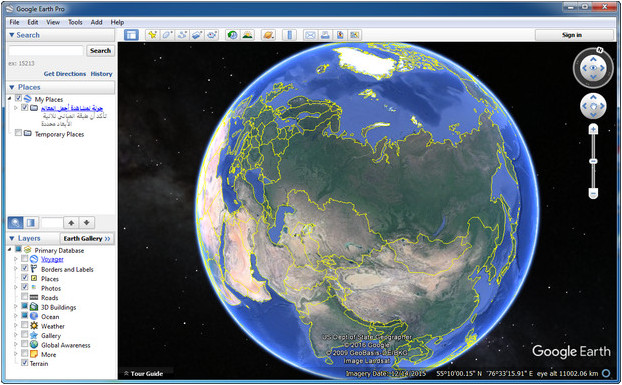622x385 pixels.
Task: Select the Ruler tool
Action: click(290, 35)
